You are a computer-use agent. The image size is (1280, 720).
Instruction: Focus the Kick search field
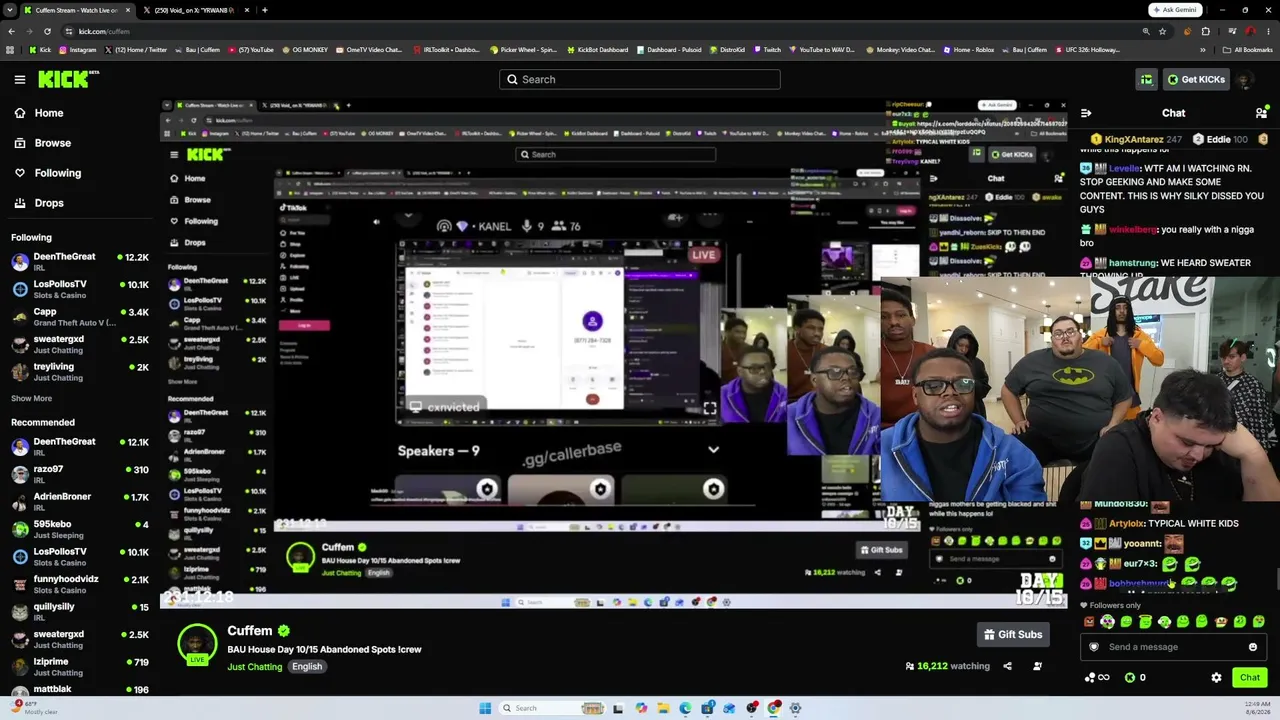pyautogui.click(x=640, y=79)
